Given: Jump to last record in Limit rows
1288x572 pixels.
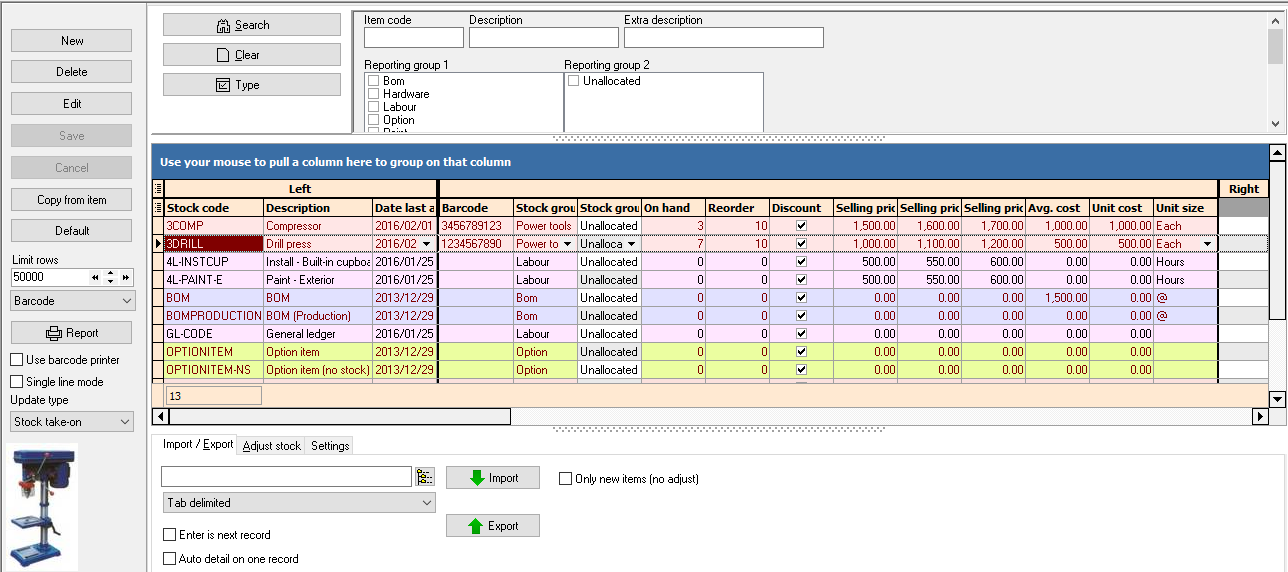Looking at the screenshot, I should [125, 277].
